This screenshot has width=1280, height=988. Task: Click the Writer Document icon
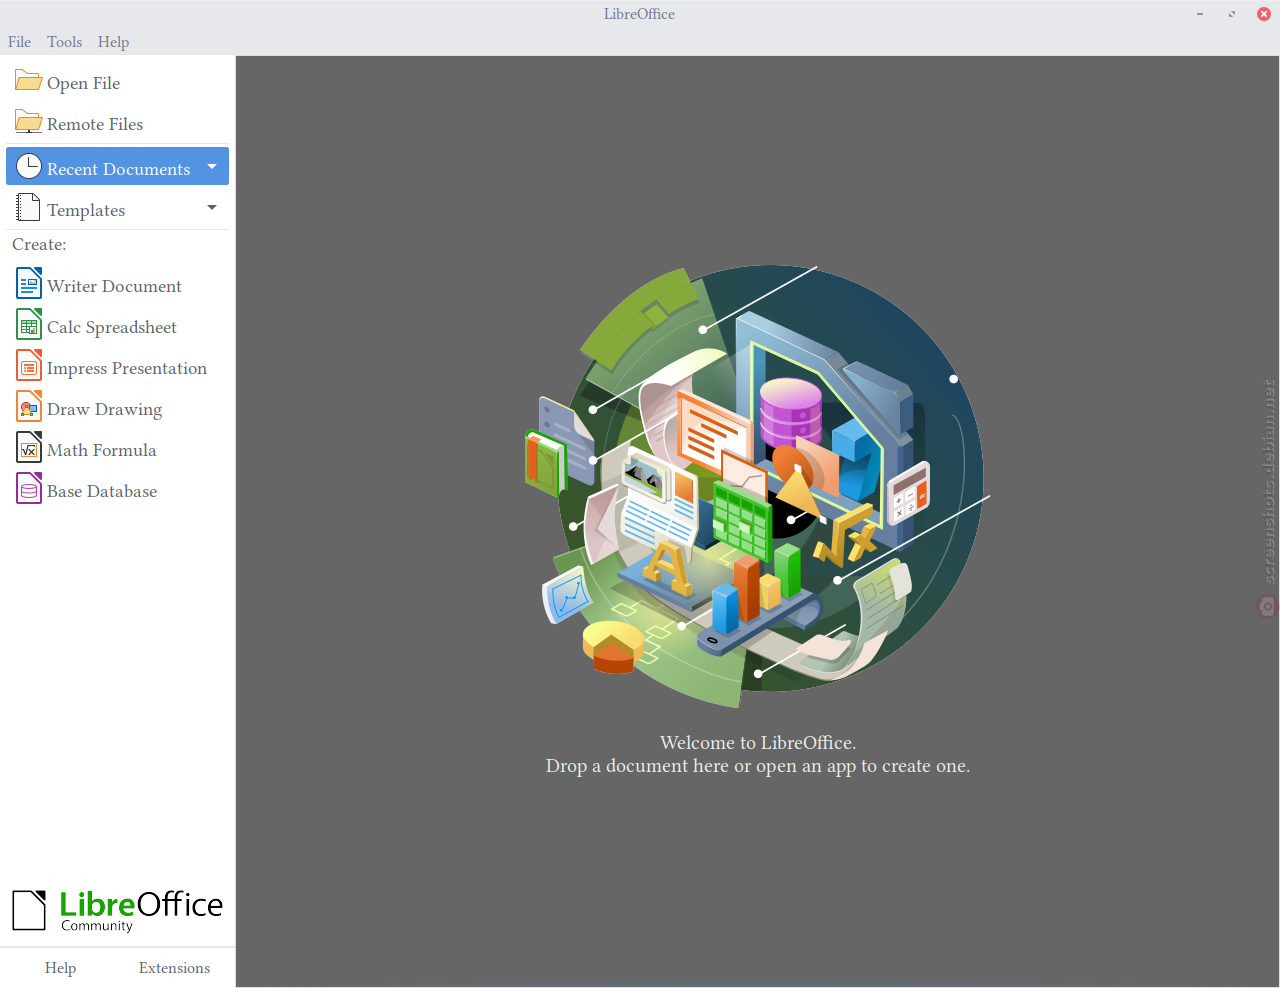tap(29, 284)
